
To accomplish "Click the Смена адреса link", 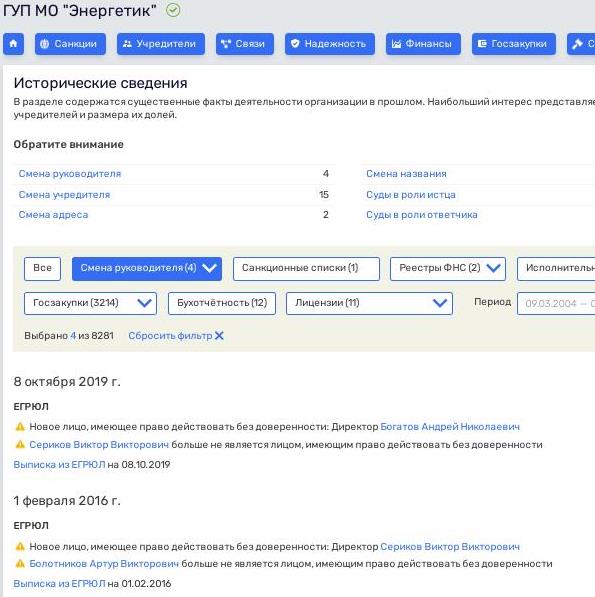I will (53, 215).
